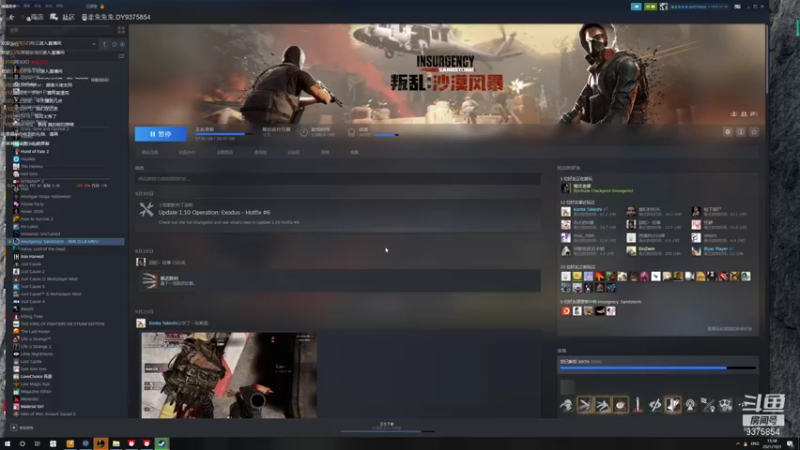Open the DY9375854 profile tab
The height and width of the screenshot is (450, 800).
click(x=116, y=17)
